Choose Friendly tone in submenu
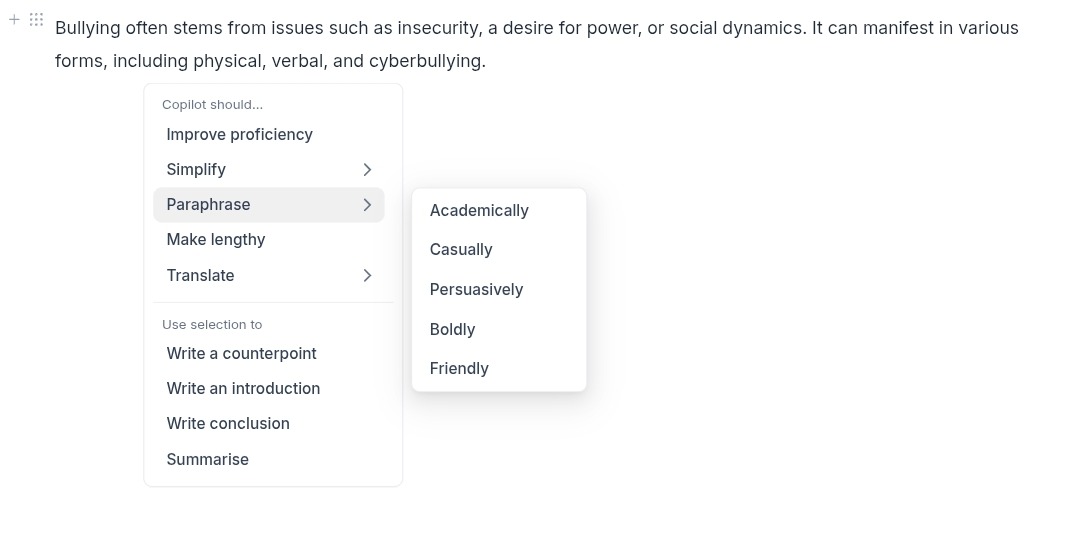The height and width of the screenshot is (554, 1080). [x=499, y=369]
